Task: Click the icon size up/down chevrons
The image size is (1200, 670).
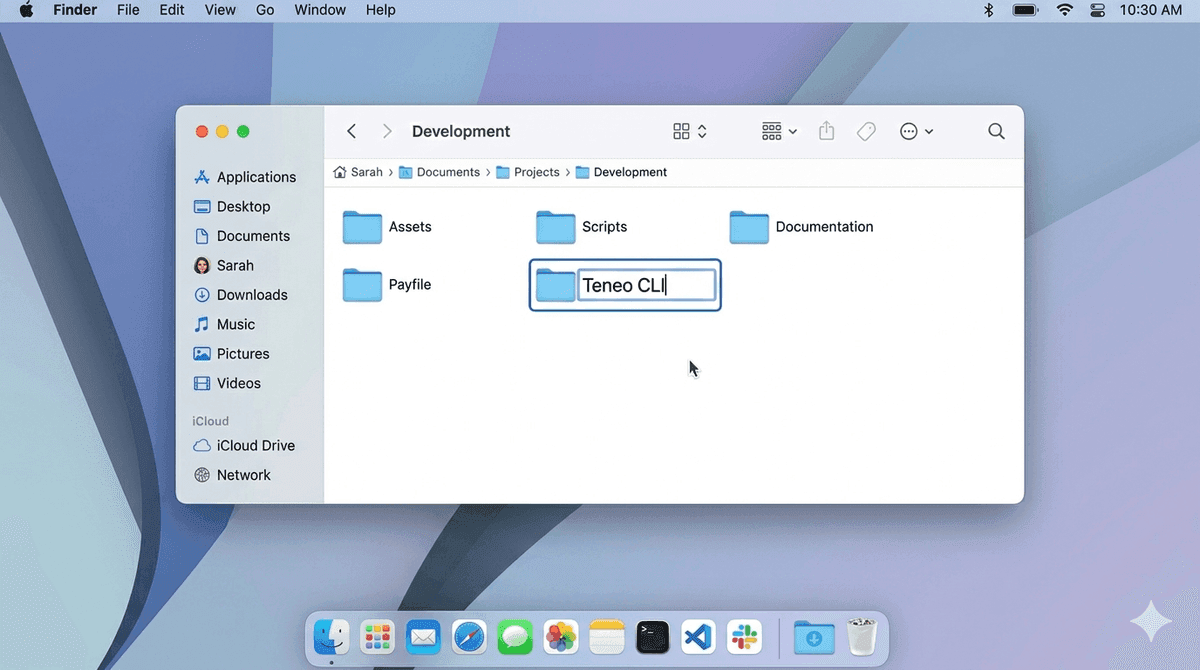Action: click(703, 131)
